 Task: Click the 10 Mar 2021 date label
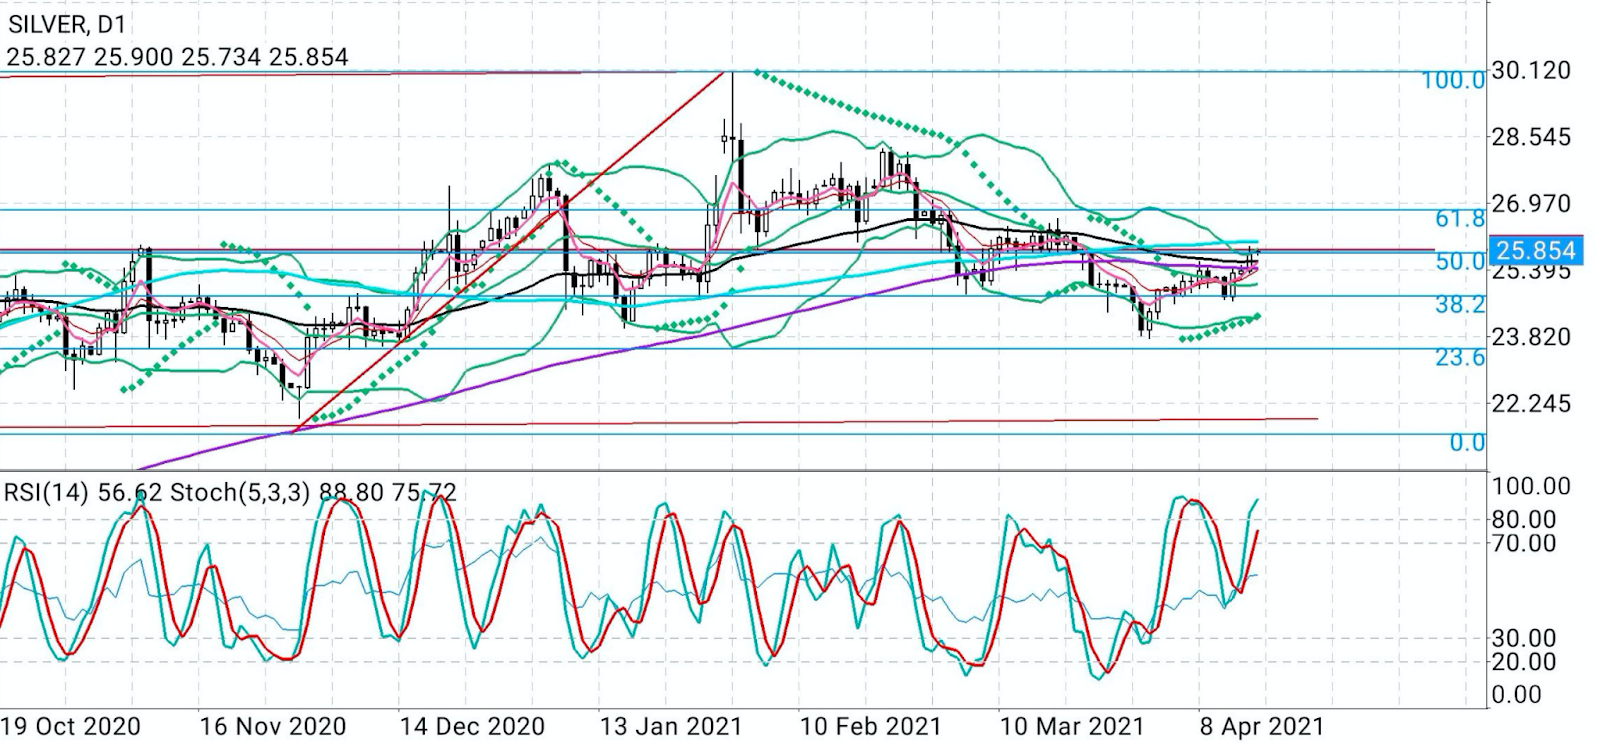coord(1072,726)
